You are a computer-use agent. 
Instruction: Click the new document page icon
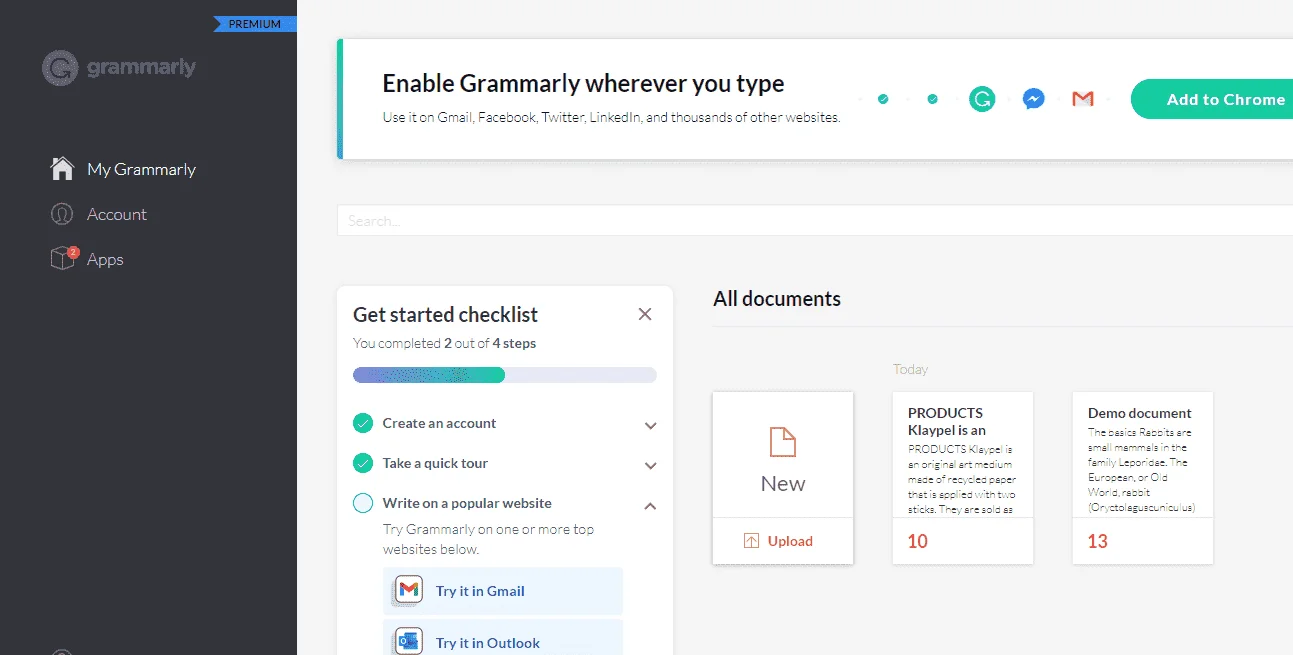click(782, 441)
